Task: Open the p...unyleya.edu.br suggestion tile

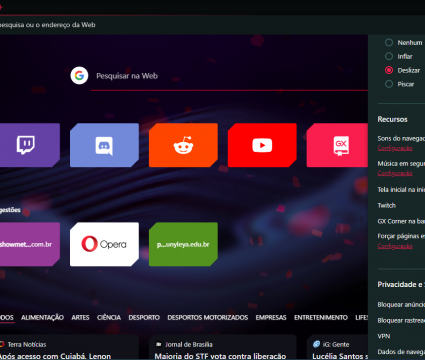Action: click(x=183, y=244)
